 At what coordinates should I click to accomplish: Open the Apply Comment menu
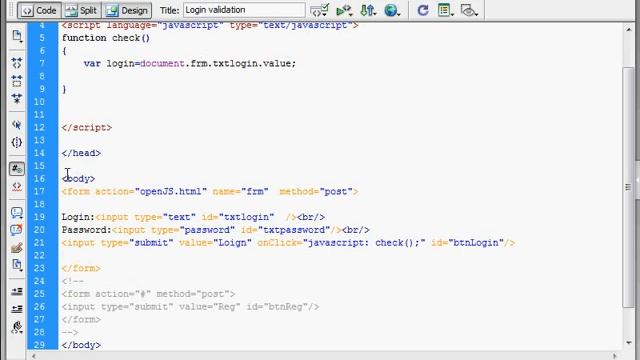[x=17, y=213]
